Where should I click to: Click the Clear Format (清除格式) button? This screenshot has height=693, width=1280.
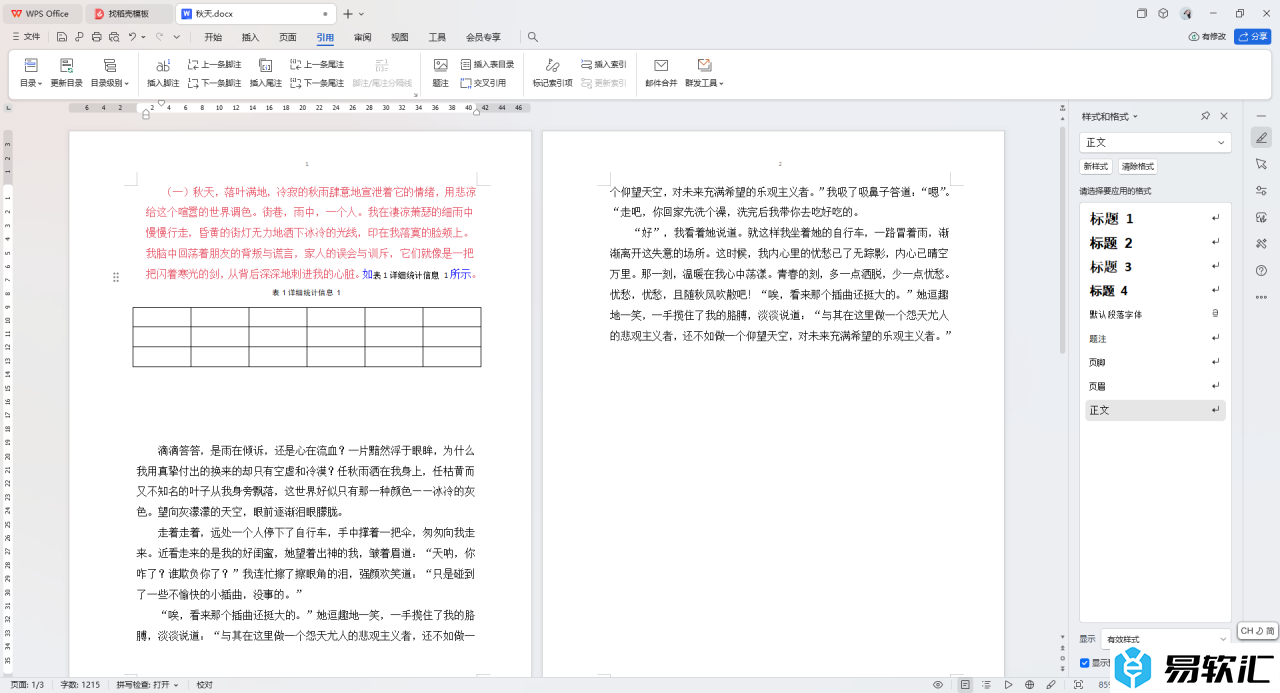click(1138, 166)
